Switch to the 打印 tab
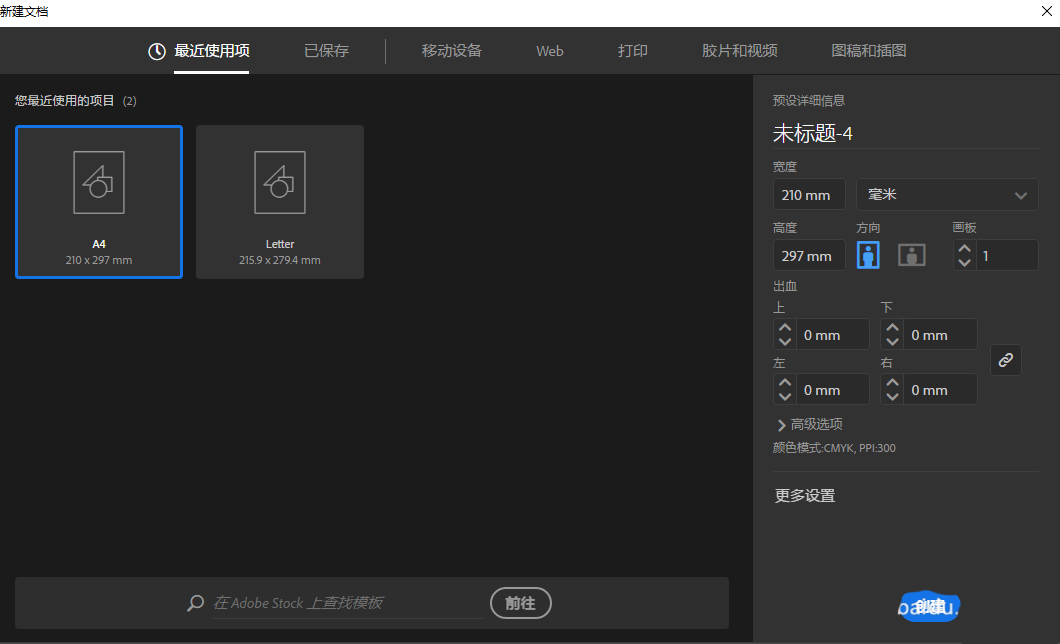 (x=633, y=51)
